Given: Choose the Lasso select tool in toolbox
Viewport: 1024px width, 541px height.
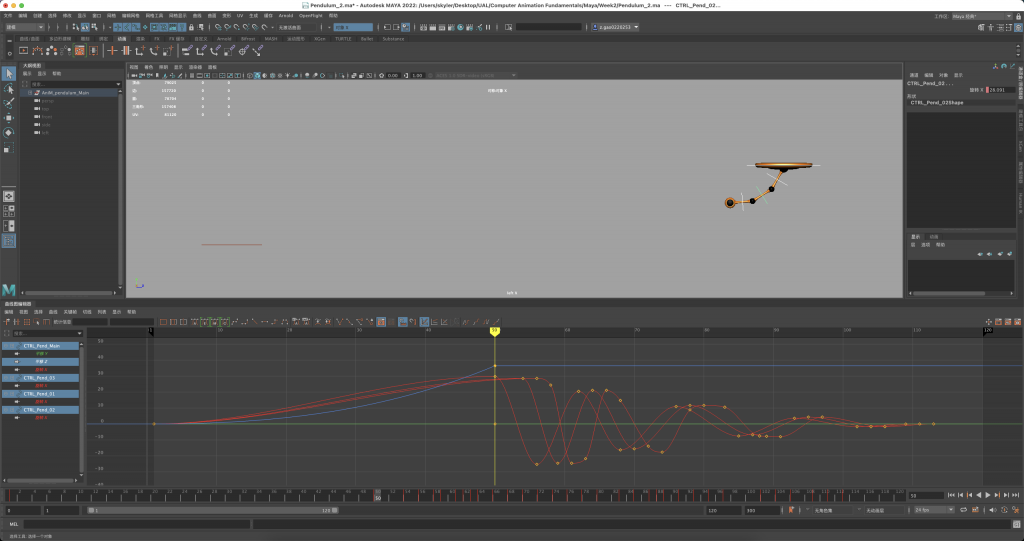Looking at the screenshot, I should (8, 88).
